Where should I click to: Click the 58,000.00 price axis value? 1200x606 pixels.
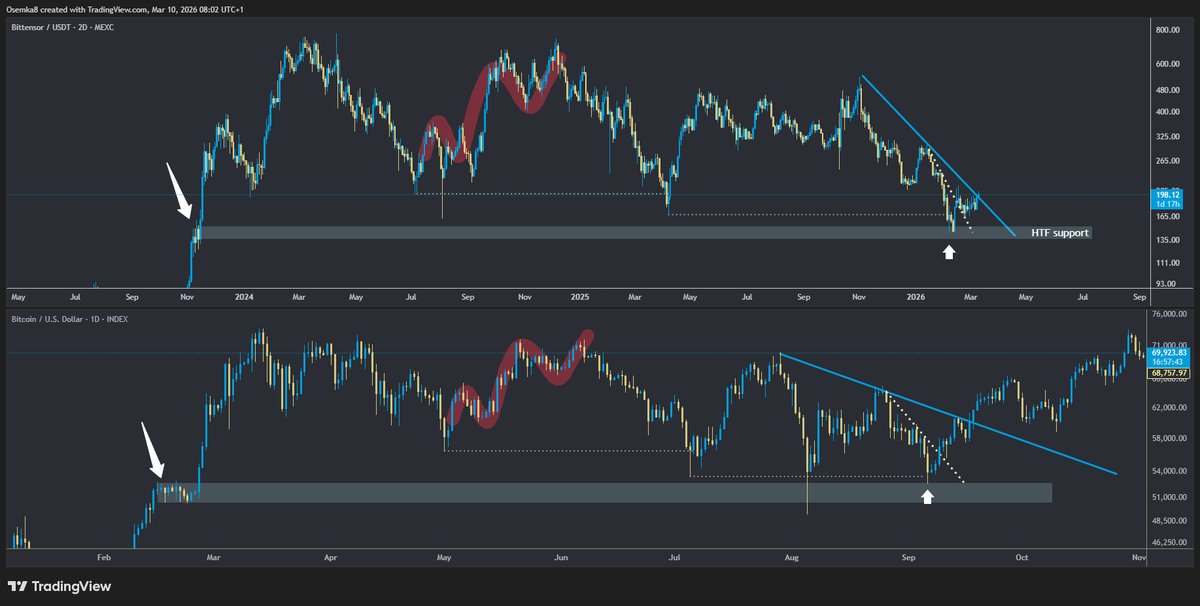pos(1168,438)
